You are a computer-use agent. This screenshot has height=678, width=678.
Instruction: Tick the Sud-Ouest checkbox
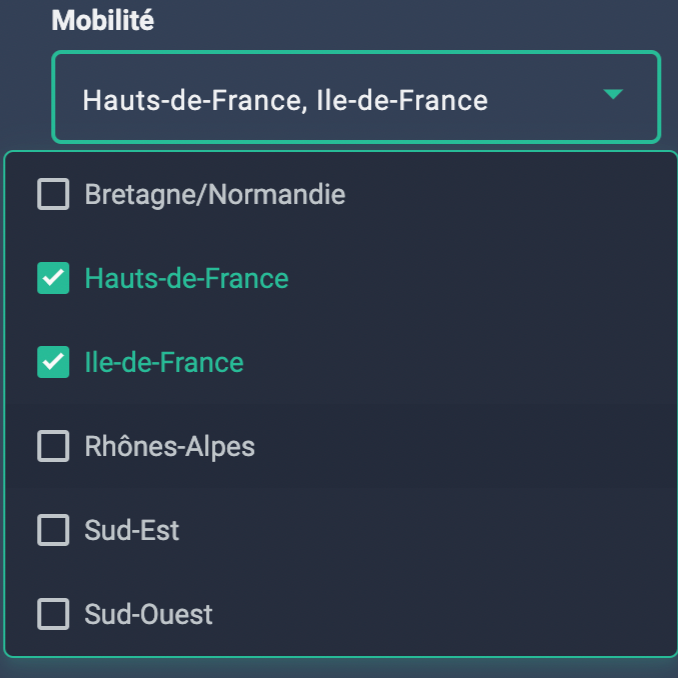(x=53, y=614)
